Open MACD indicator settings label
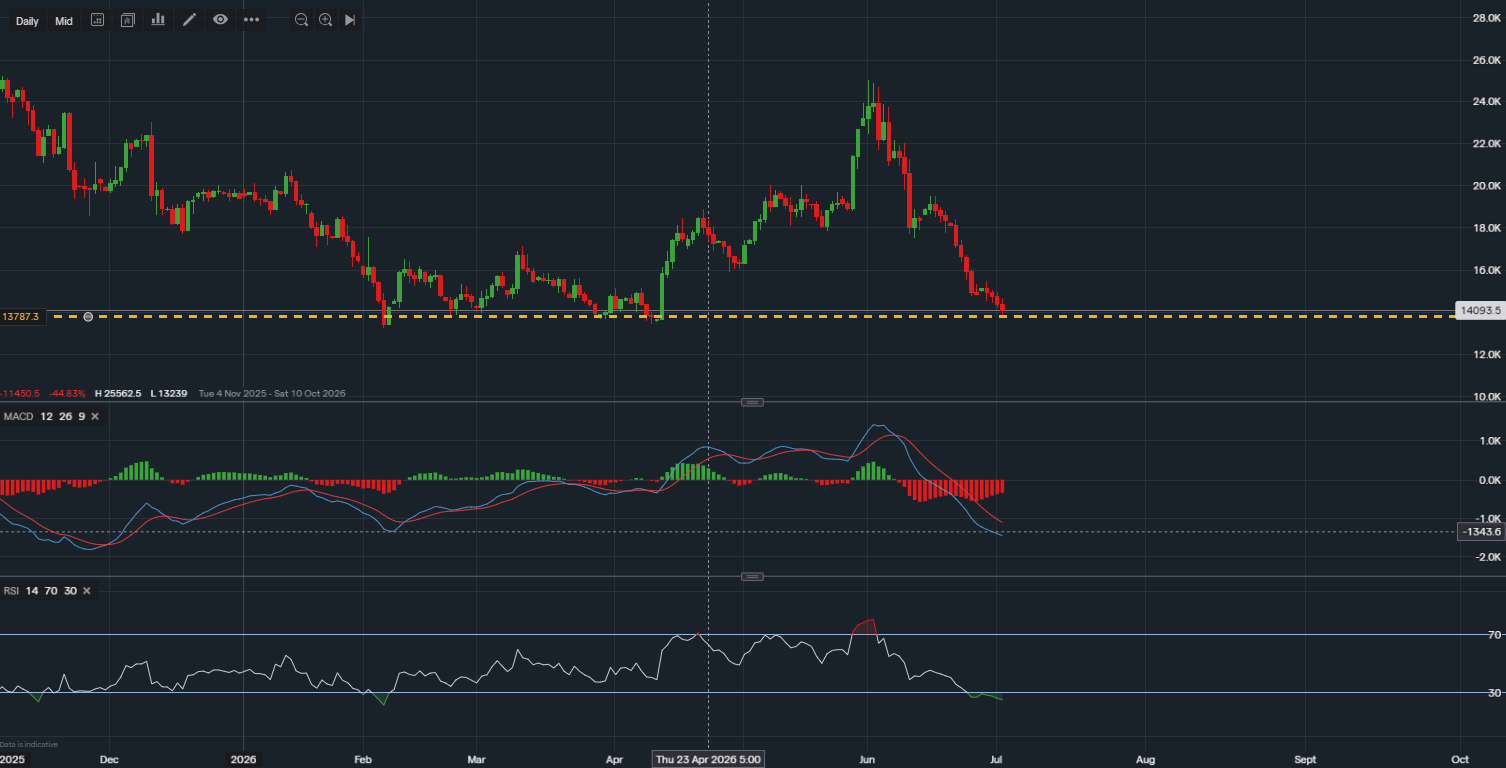This screenshot has width=1506, height=768. pyautogui.click(x=19, y=416)
